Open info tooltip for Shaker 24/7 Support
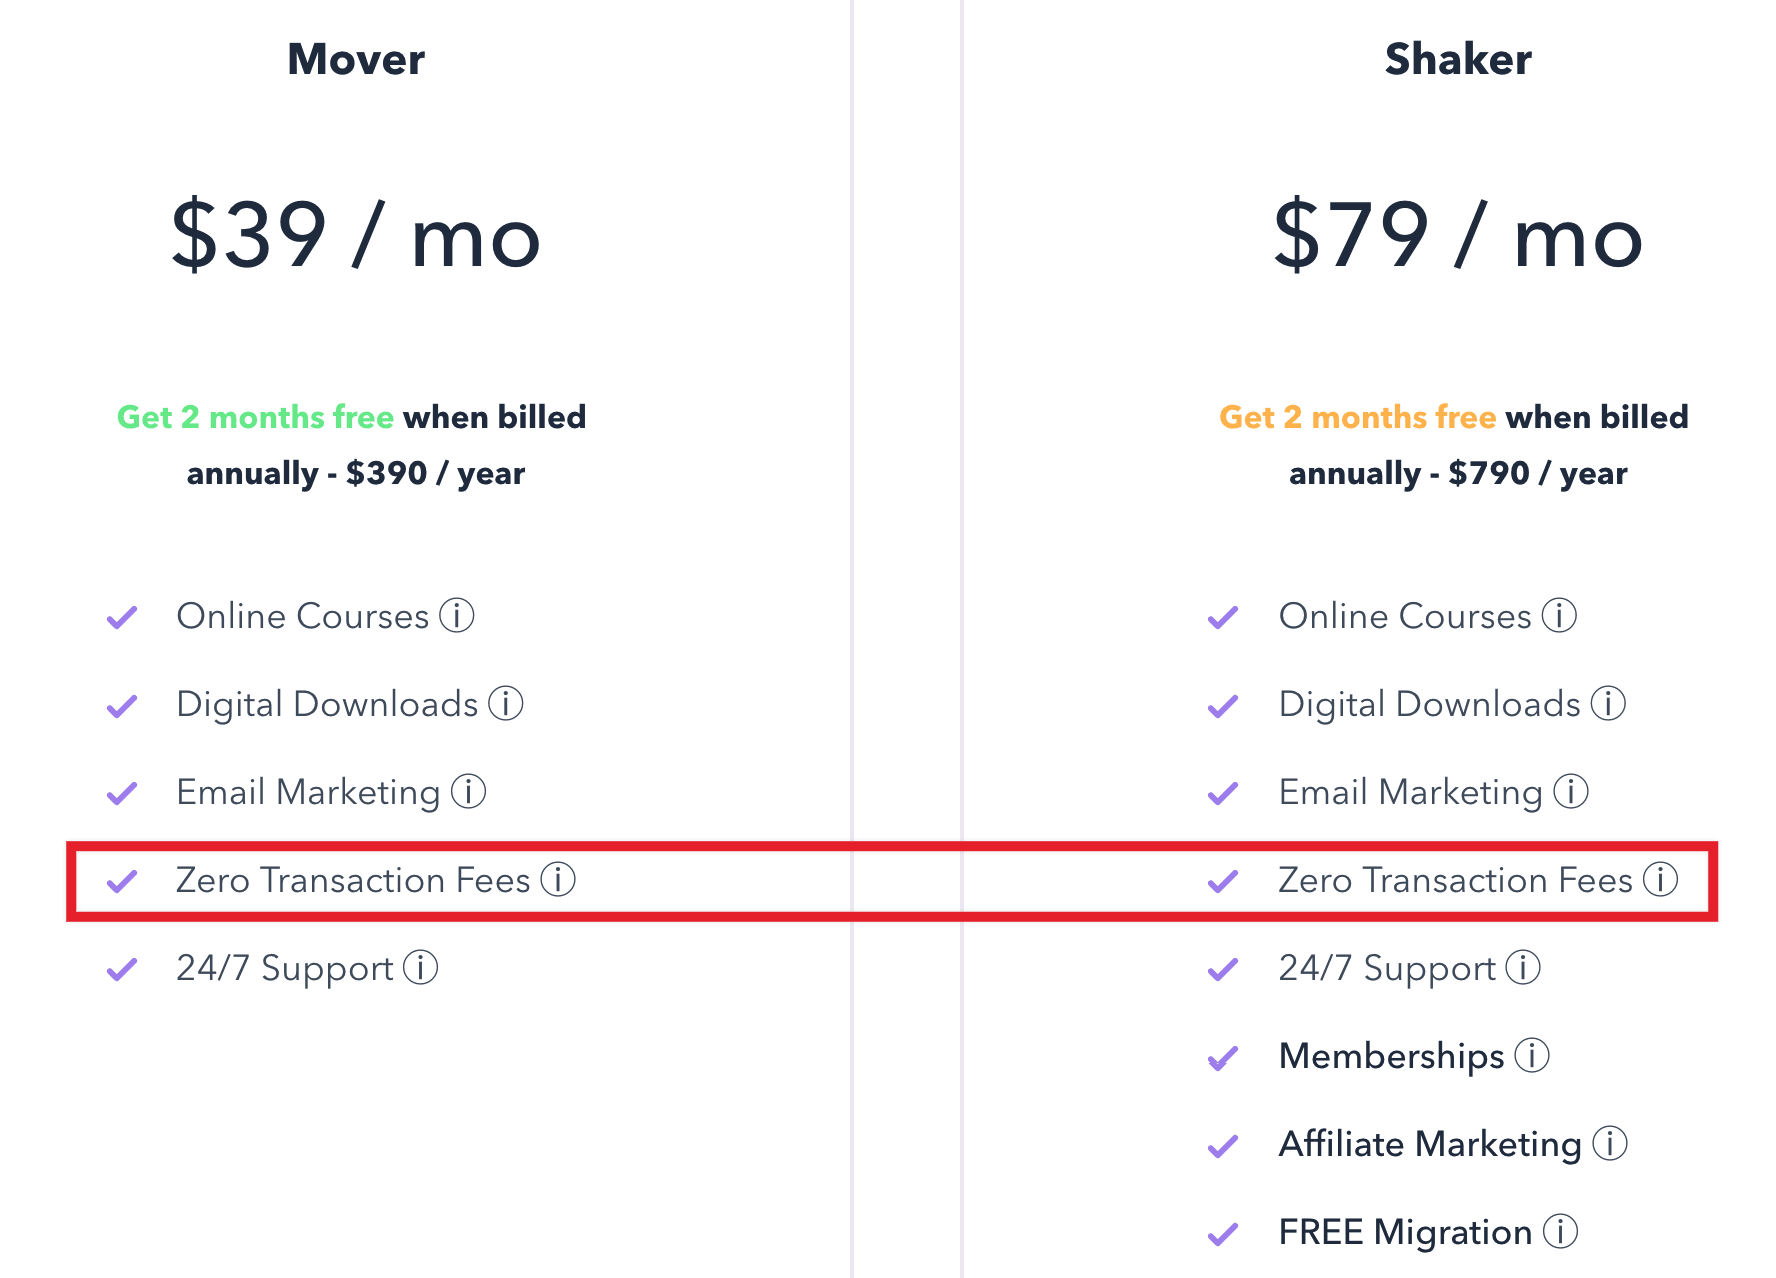The image size is (1776, 1278). (x=1523, y=967)
